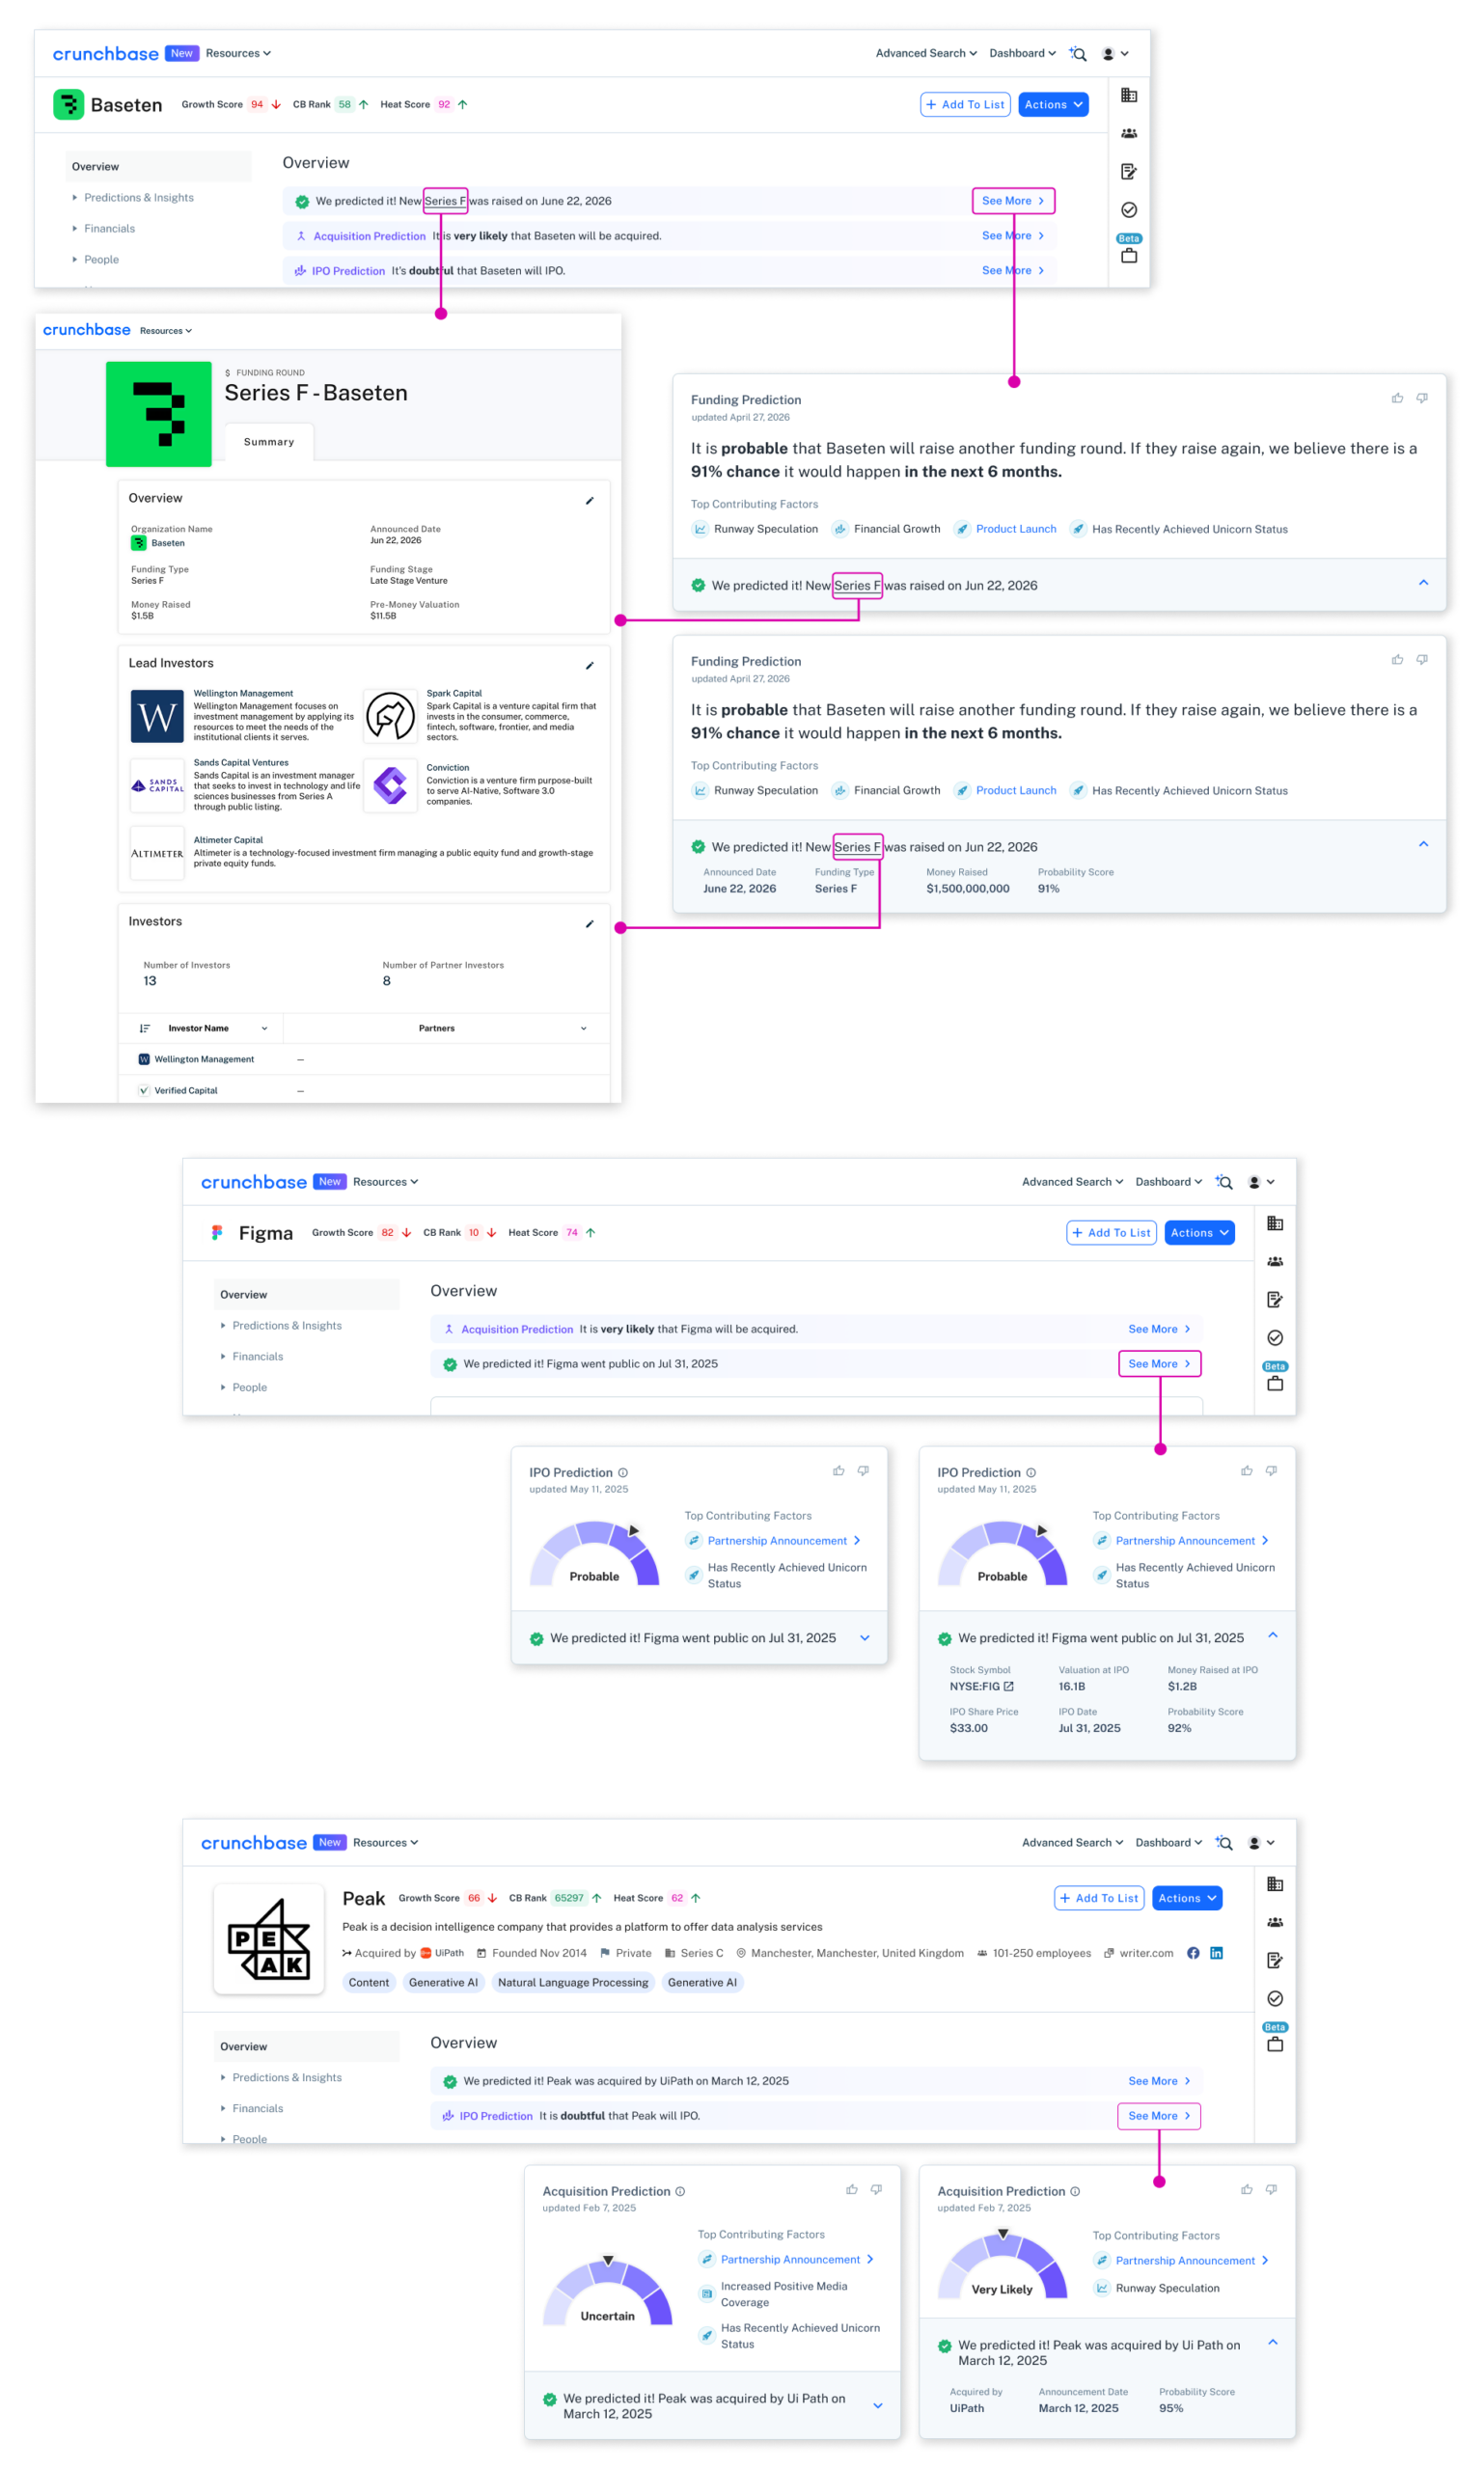1484x2470 pixels.
Task: Click the search icon in the Baseten header
Action: coord(1078,54)
